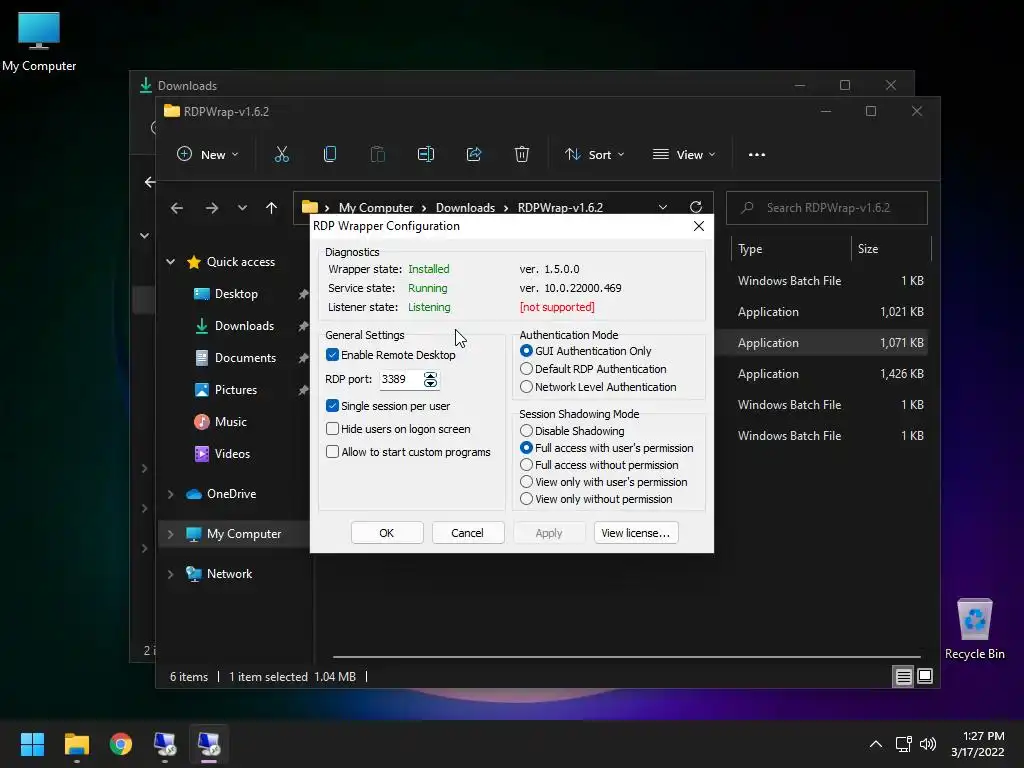This screenshot has height=768, width=1024.
Task: Open Documents in the navigation pane
Action: (x=245, y=358)
